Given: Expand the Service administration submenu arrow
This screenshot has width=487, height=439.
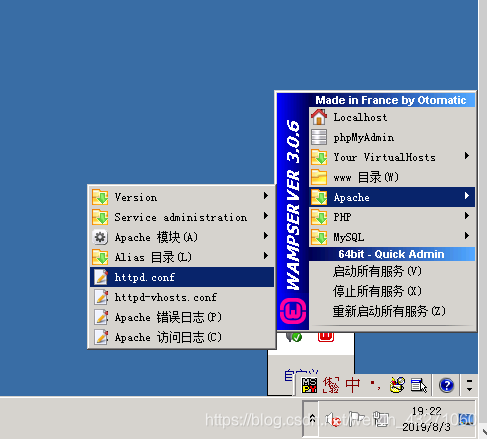Looking at the screenshot, I should pyautogui.click(x=266, y=216).
